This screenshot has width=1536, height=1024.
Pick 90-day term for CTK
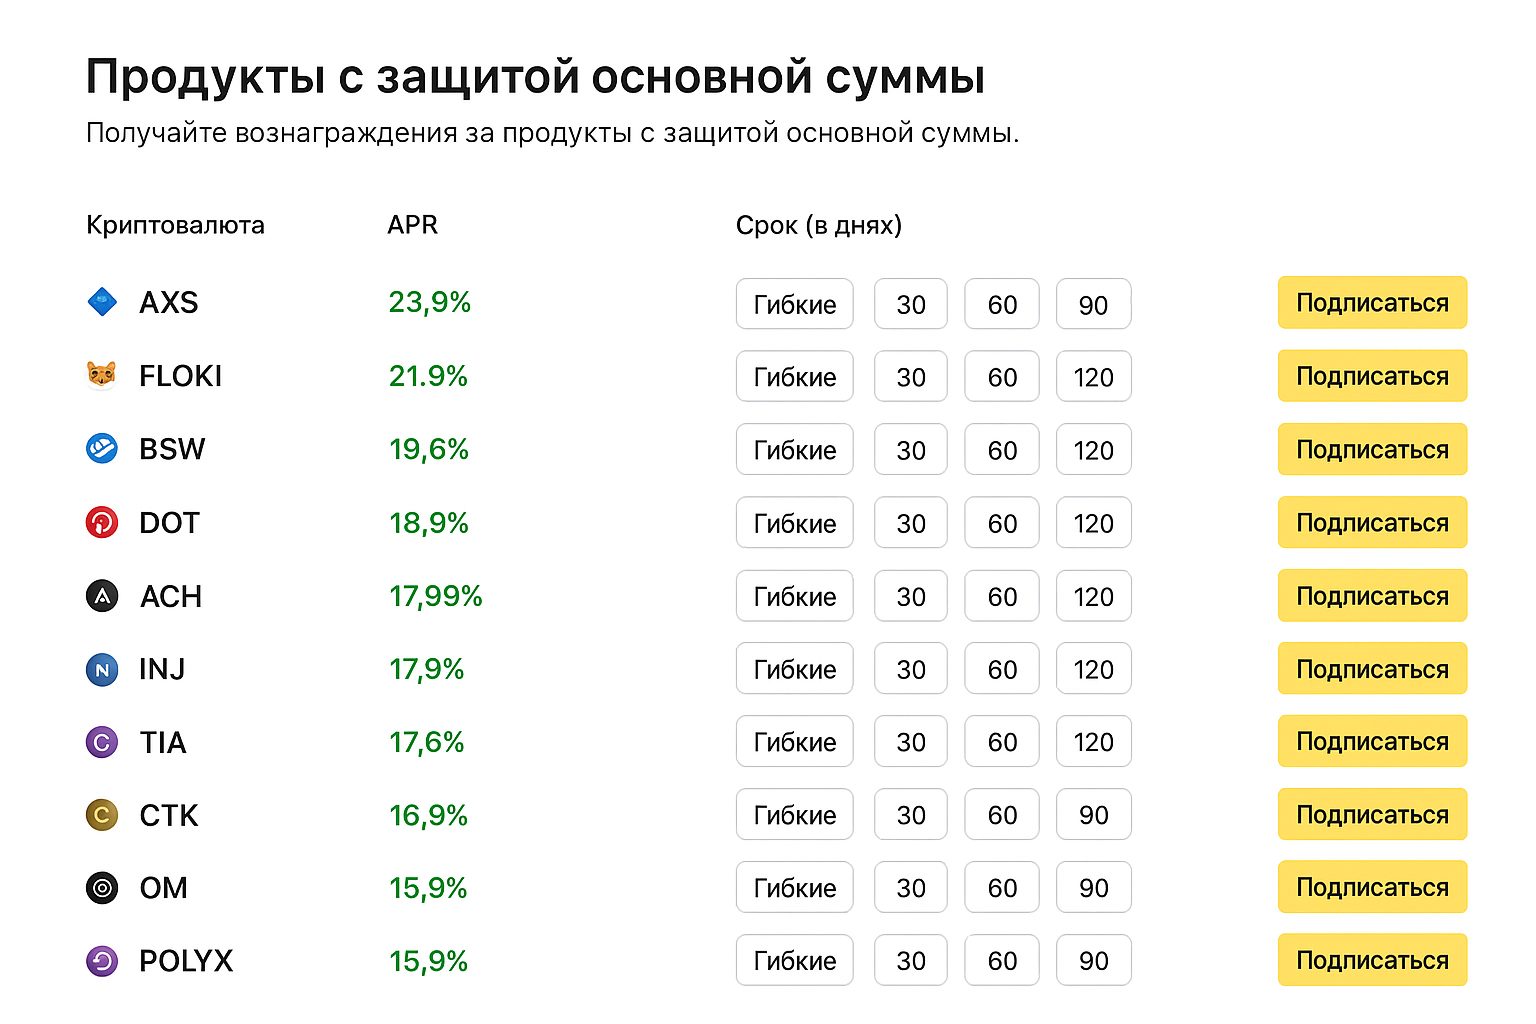[1093, 815]
